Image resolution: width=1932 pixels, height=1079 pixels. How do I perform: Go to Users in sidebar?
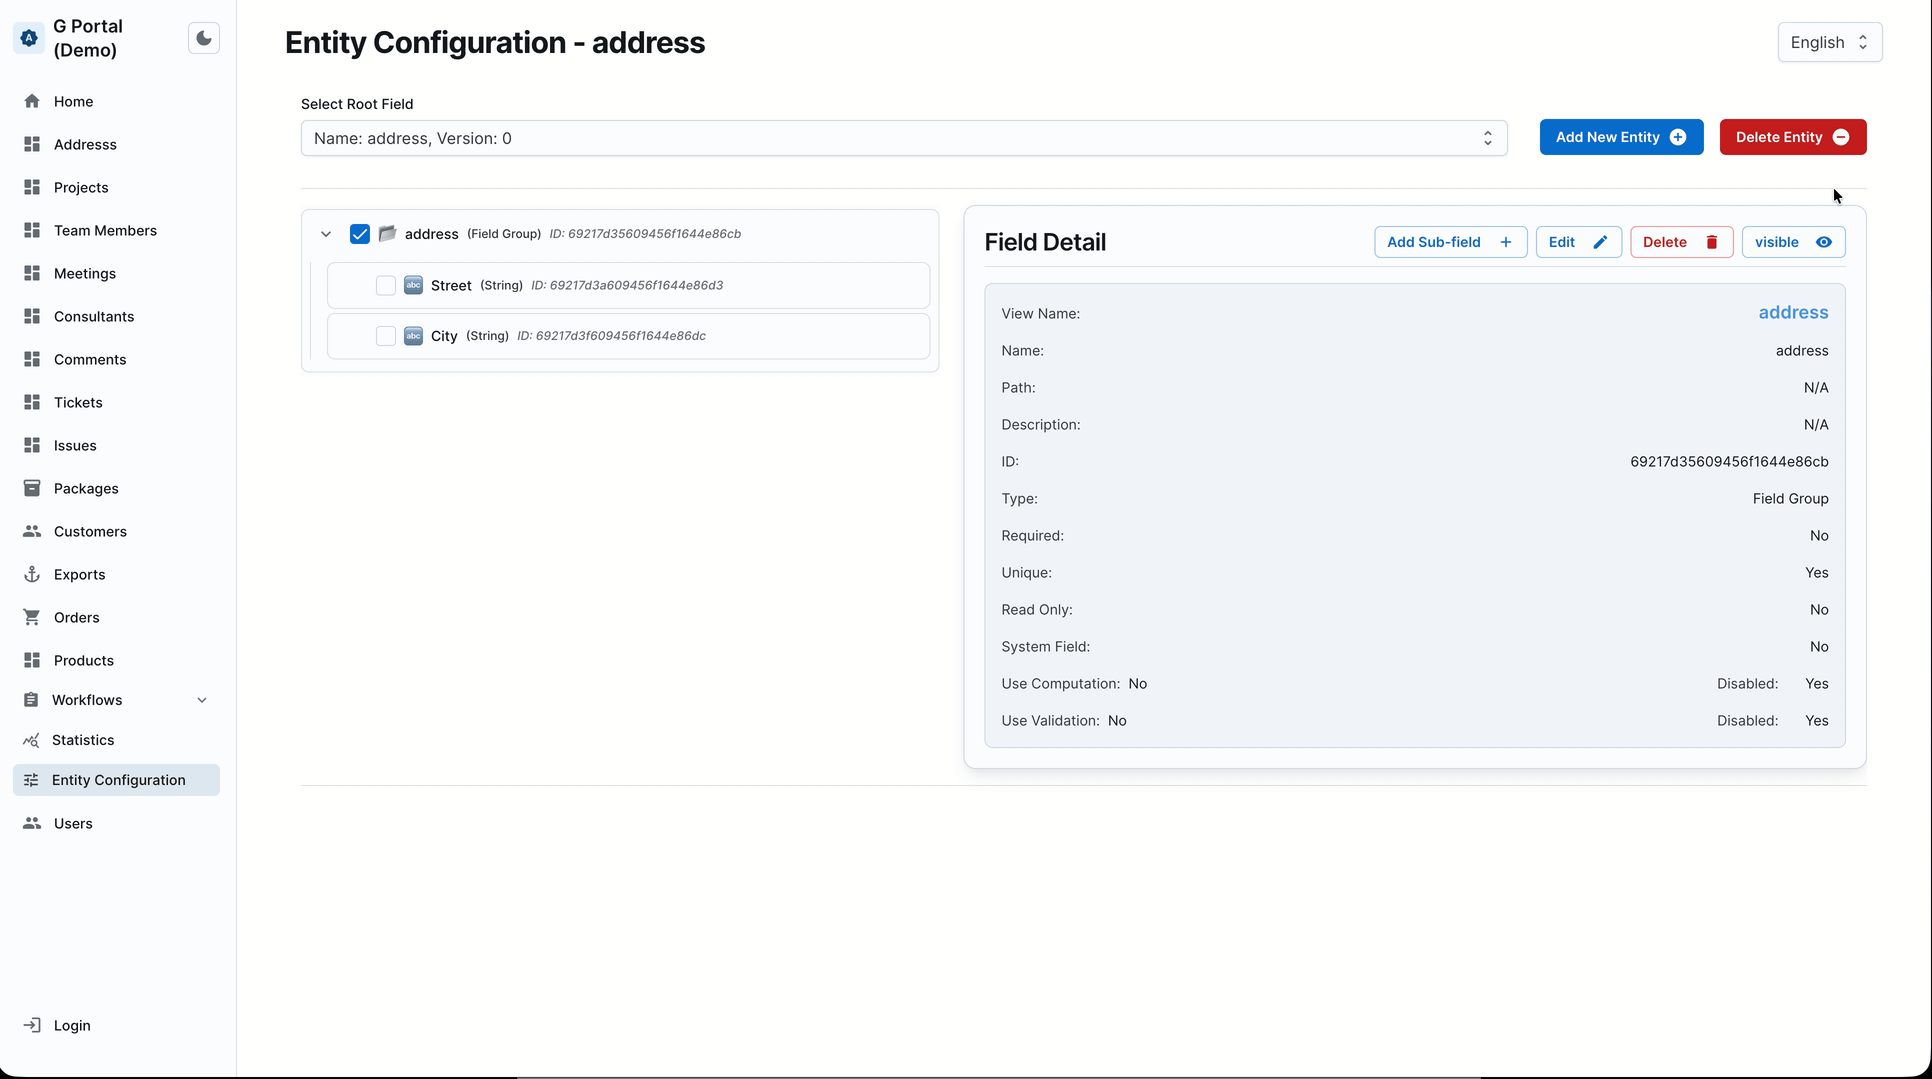click(73, 823)
